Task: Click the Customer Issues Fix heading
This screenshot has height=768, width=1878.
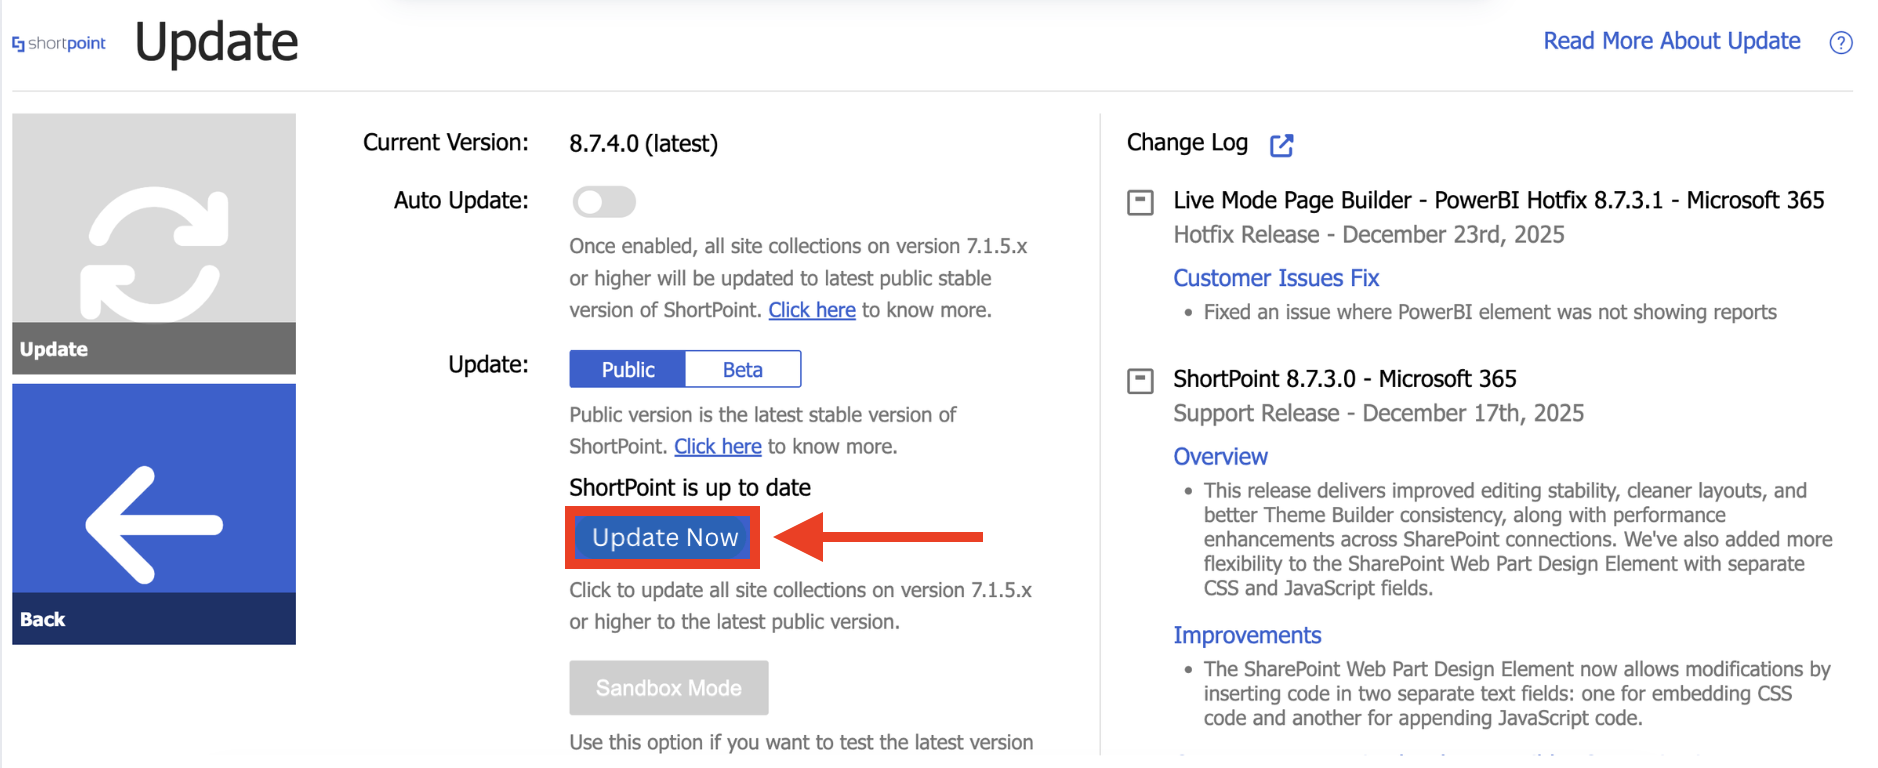Action: click(x=1276, y=278)
